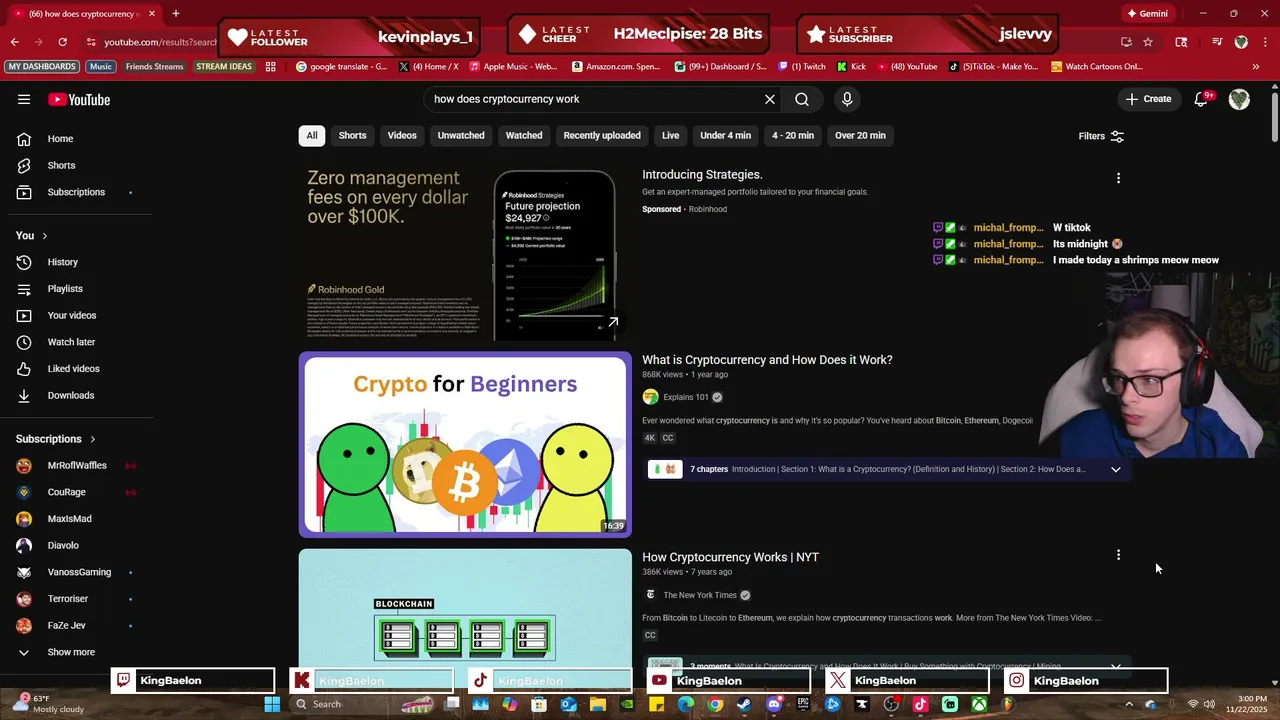Select the Over 20 min chip
1280x720 pixels.
(x=860, y=135)
